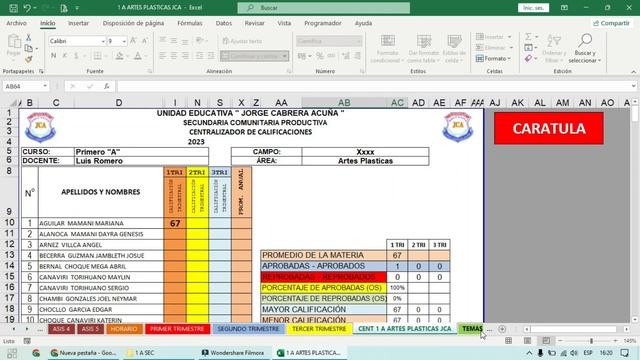Cut selection with scissors icon
The width and height of the screenshot is (640, 360).
(29, 38)
